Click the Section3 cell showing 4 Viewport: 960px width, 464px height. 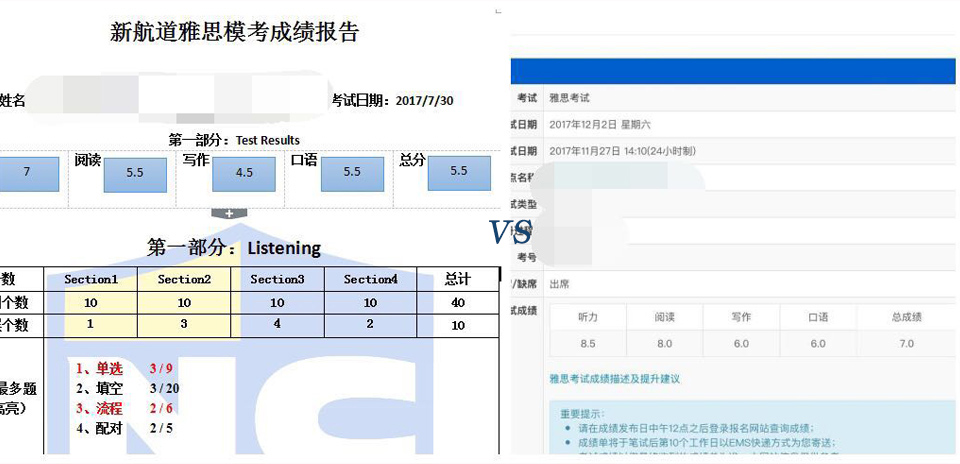tap(277, 325)
